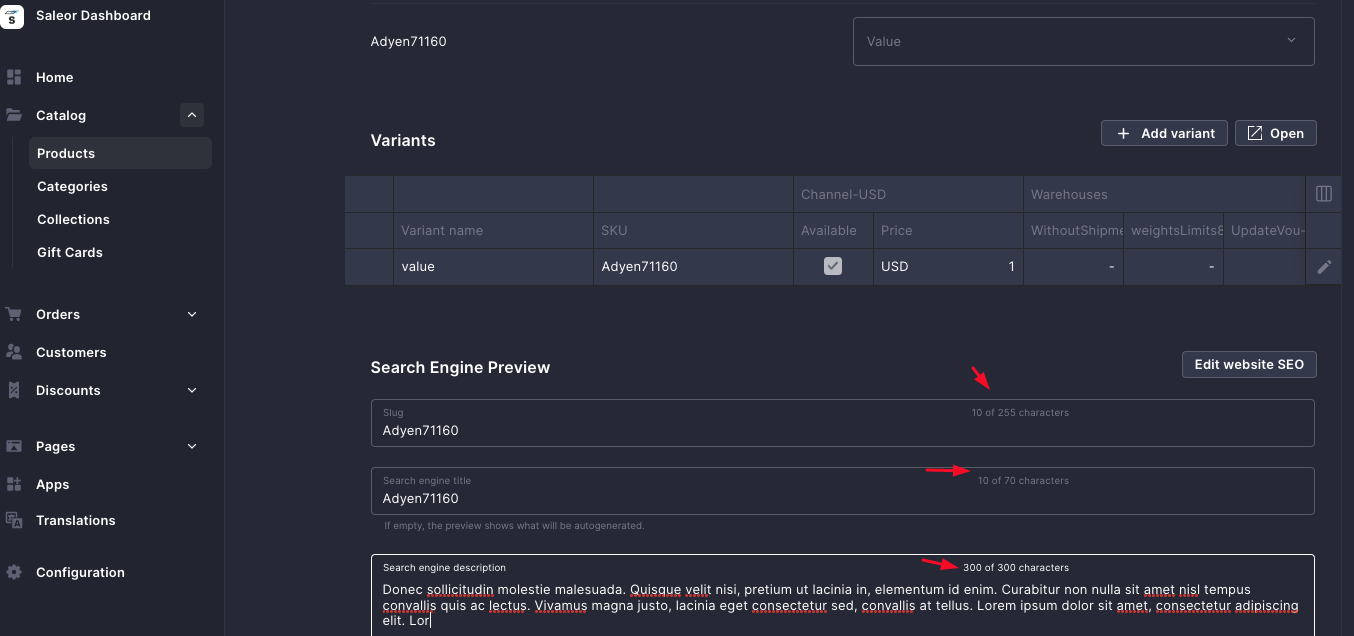The width and height of the screenshot is (1354, 636).
Task: Open the Pages section
Action: pyautogui.click(x=53, y=446)
